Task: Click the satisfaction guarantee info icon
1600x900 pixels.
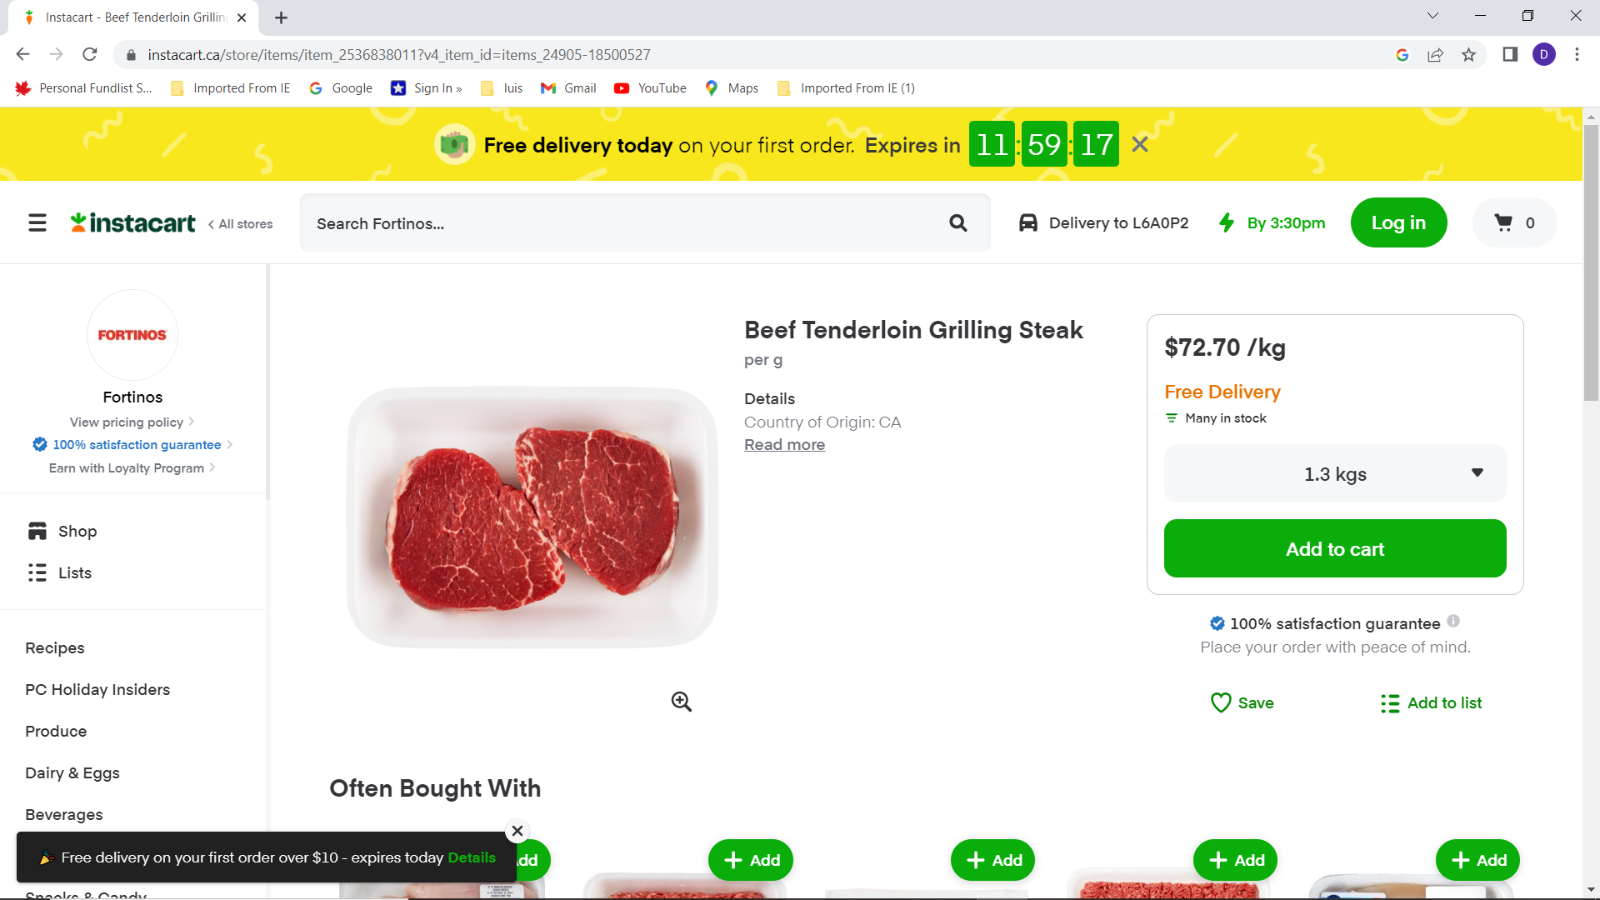Action: [1453, 621]
